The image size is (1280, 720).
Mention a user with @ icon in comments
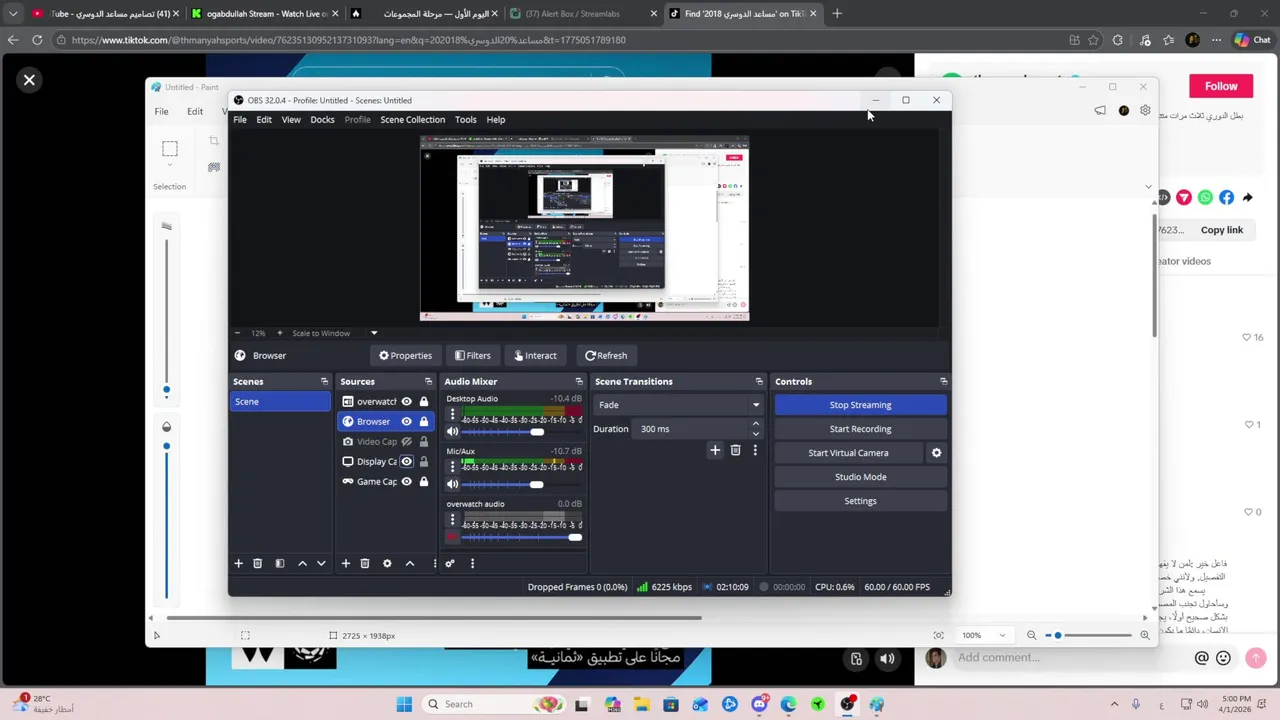(x=1202, y=658)
